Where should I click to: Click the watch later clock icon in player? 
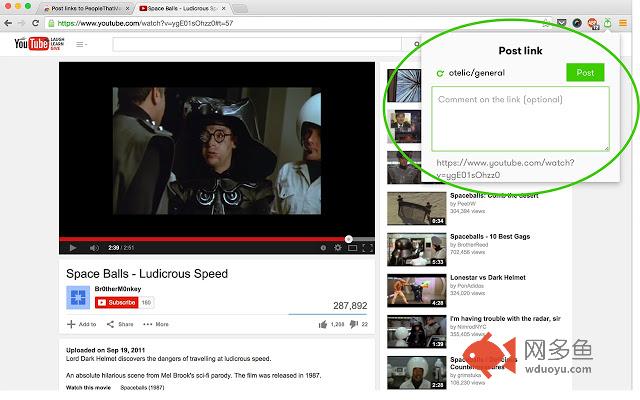click(x=323, y=248)
